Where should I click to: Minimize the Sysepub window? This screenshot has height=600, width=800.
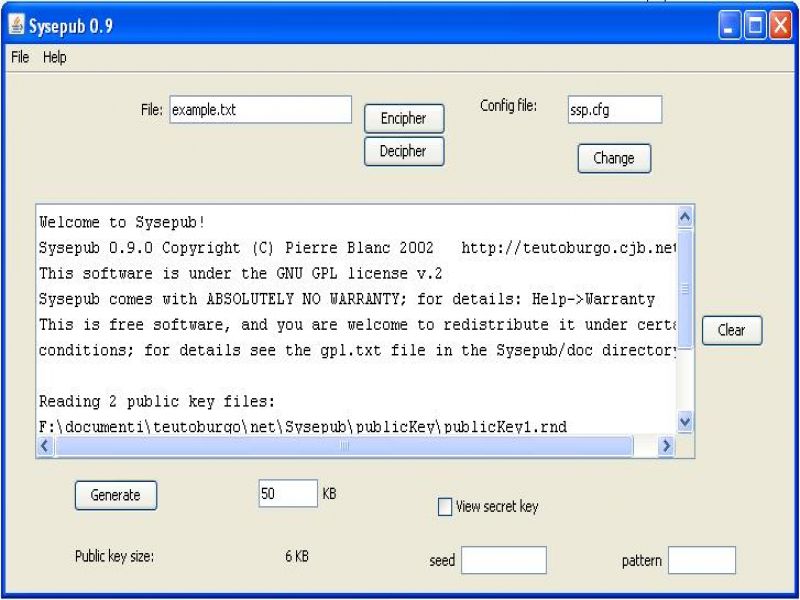click(x=729, y=25)
